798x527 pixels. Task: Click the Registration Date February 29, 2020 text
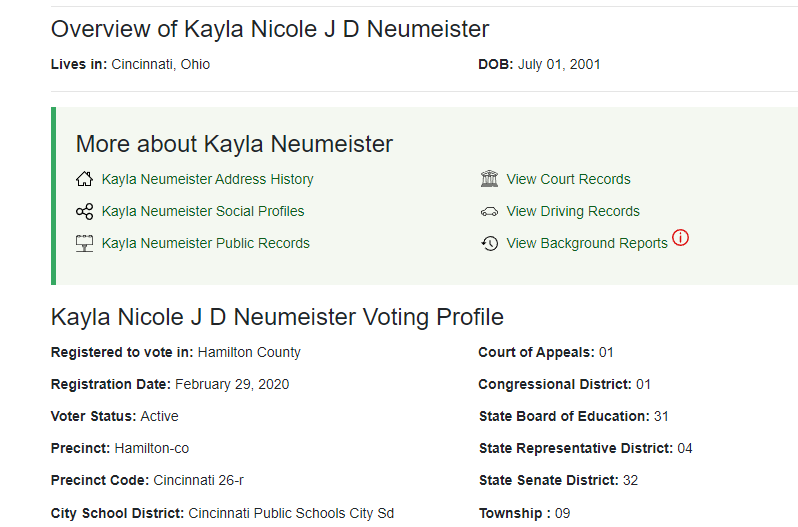tap(170, 384)
